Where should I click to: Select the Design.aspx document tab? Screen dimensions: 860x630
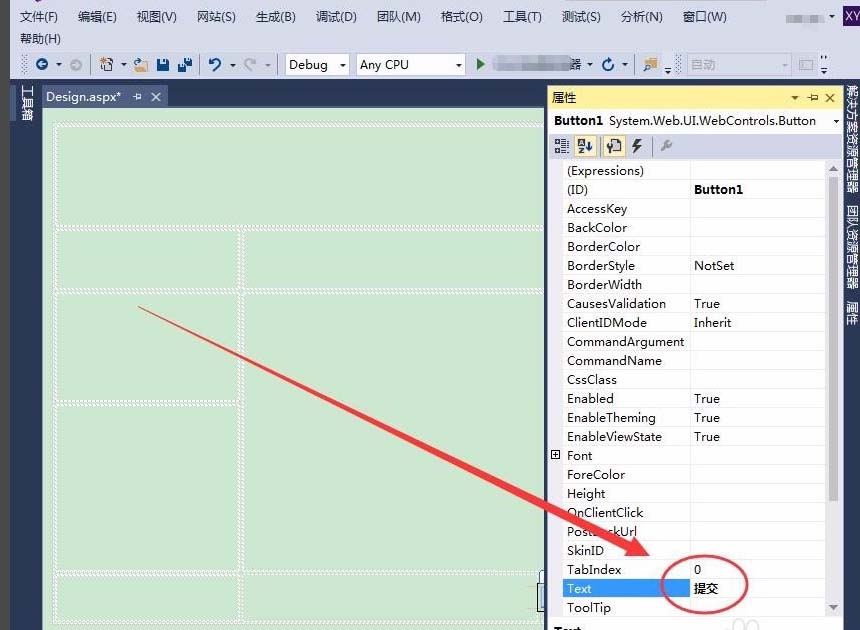pyautogui.click(x=83, y=97)
